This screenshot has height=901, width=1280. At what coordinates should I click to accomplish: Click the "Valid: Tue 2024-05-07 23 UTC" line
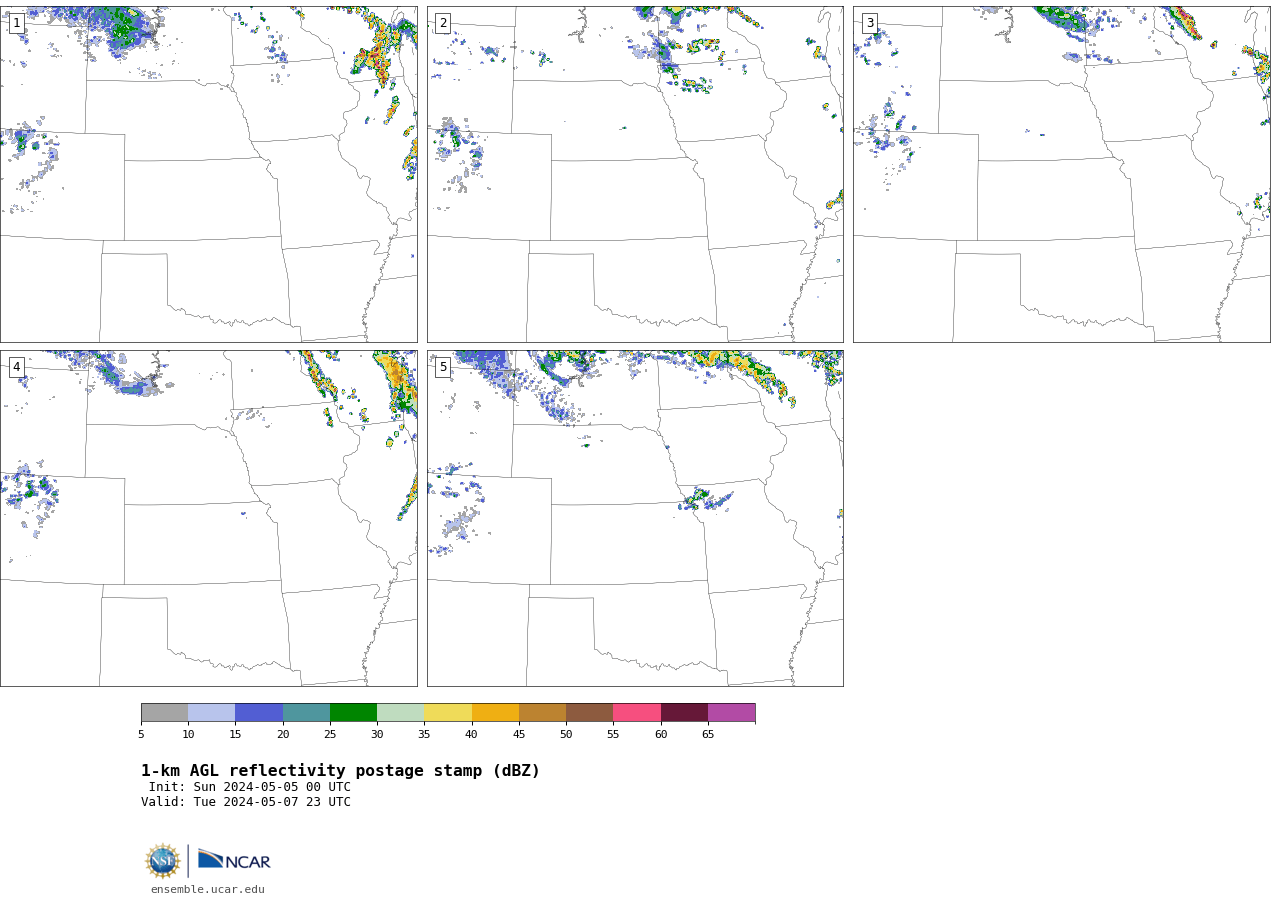[x=246, y=802]
